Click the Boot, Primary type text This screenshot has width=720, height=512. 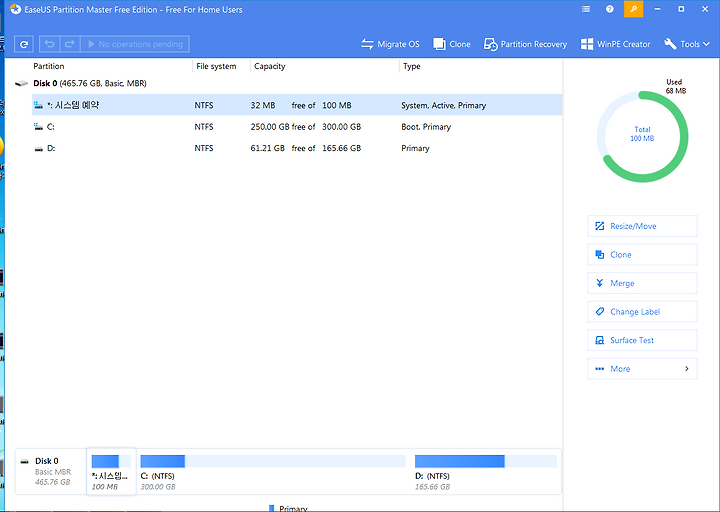pos(426,127)
